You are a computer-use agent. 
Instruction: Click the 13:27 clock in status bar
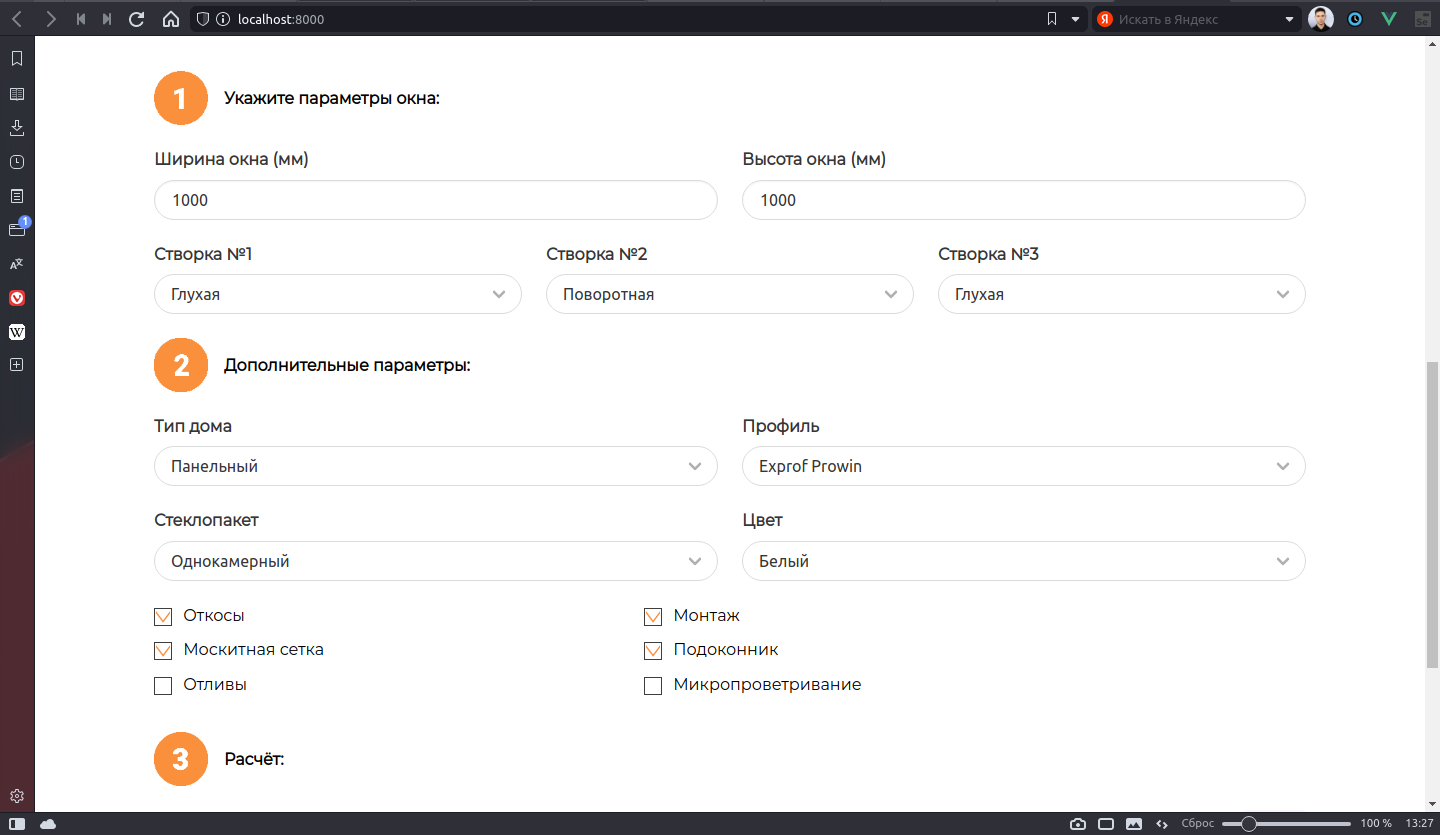pos(1419,824)
